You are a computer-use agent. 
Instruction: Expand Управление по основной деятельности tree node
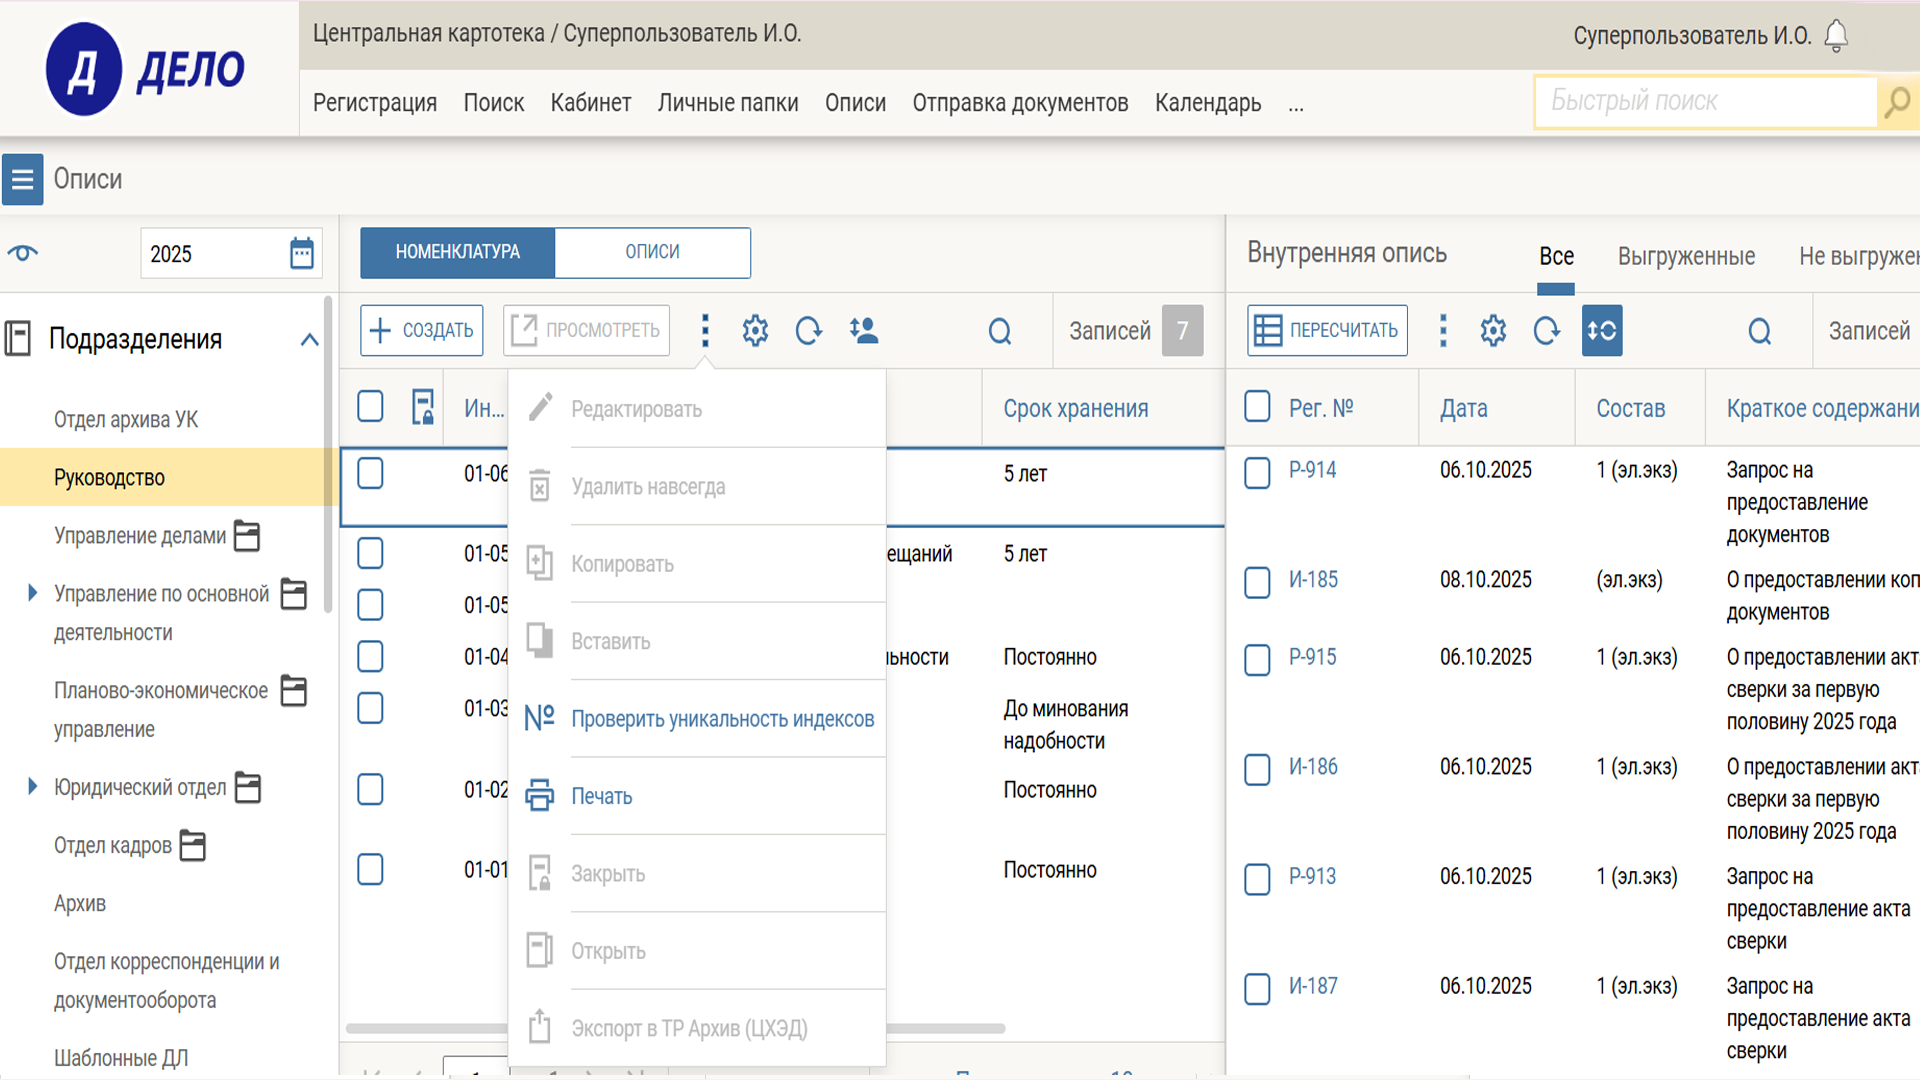pyautogui.click(x=32, y=593)
